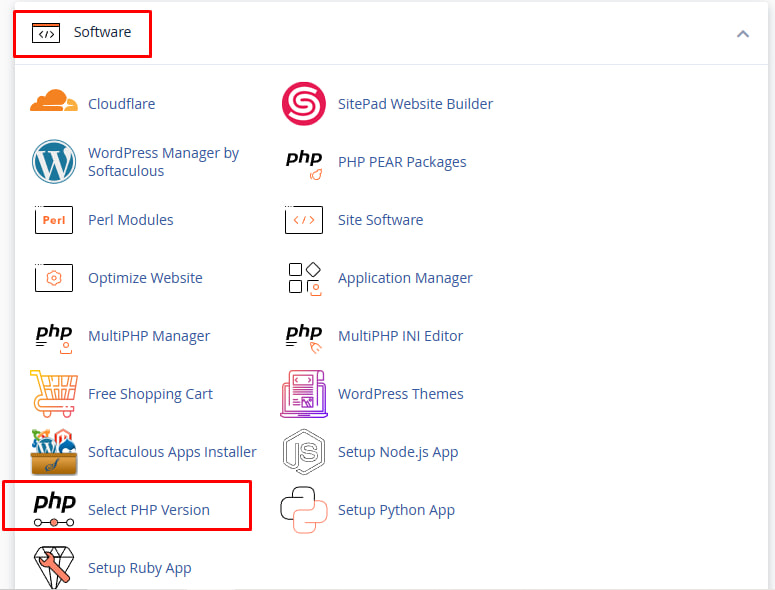Screen dimensions: 775x590
Task: Click the Softaculous Apps Installer box icon
Action: (x=54, y=452)
